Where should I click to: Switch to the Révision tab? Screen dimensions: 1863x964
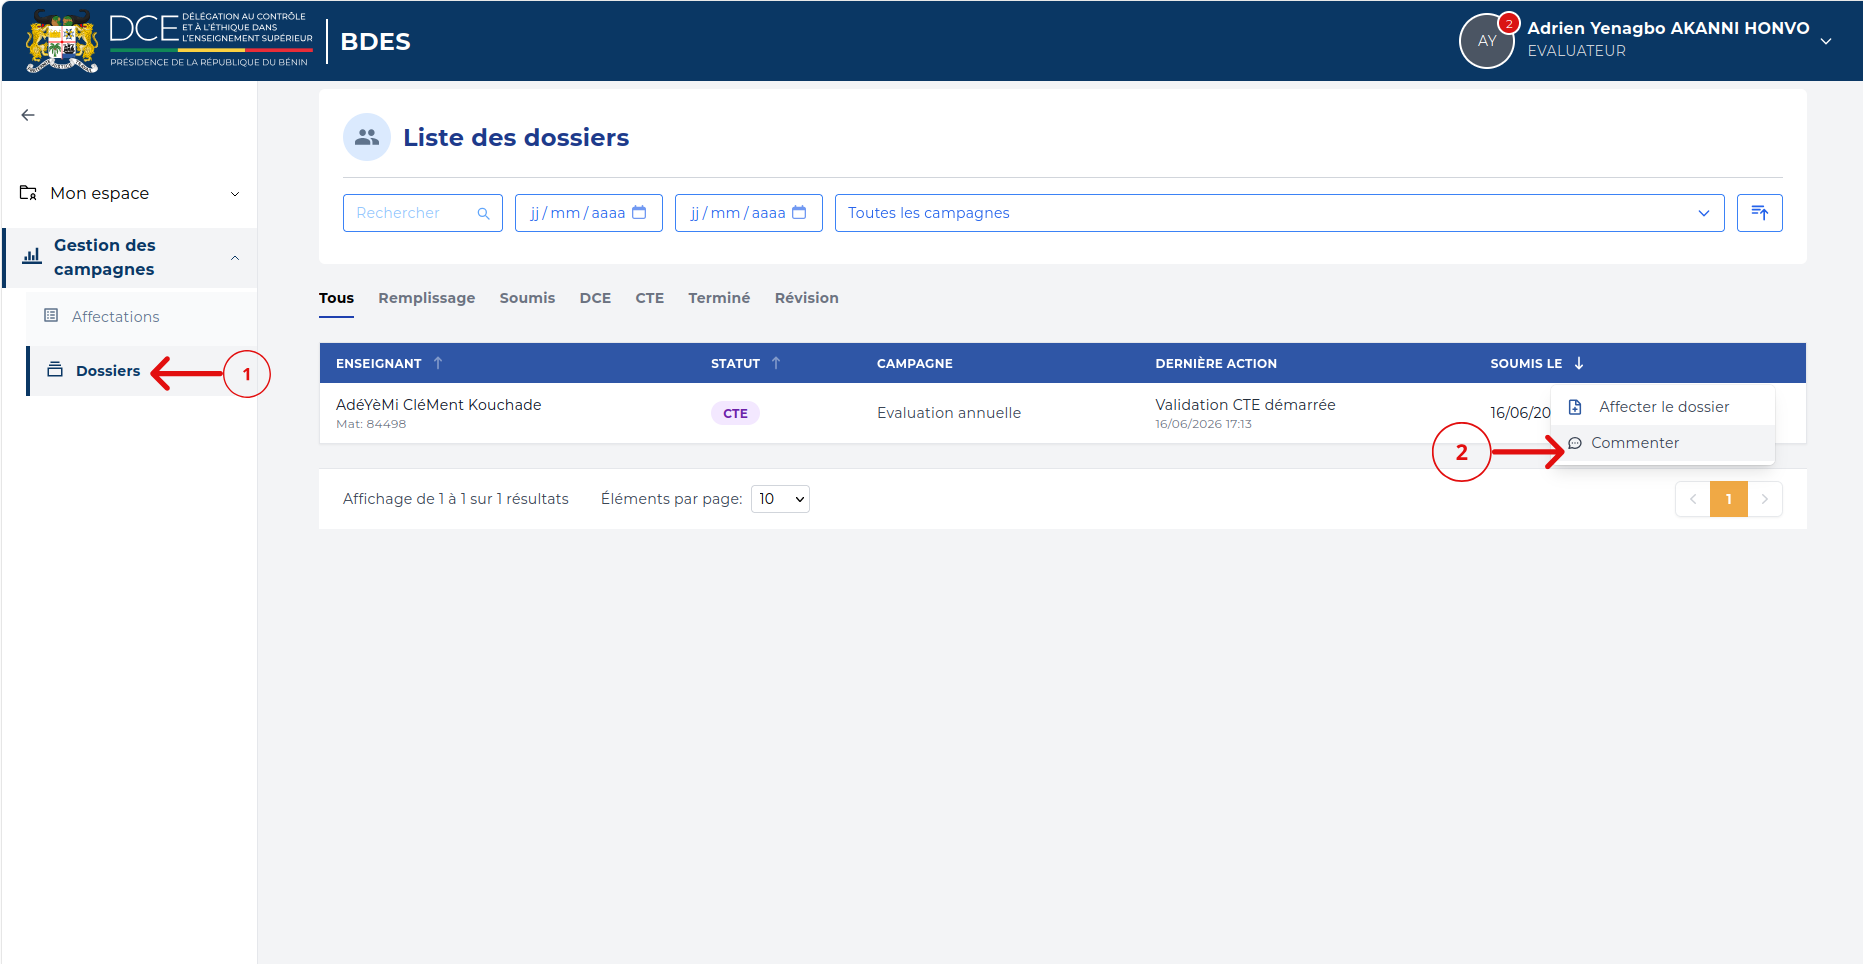pos(807,298)
